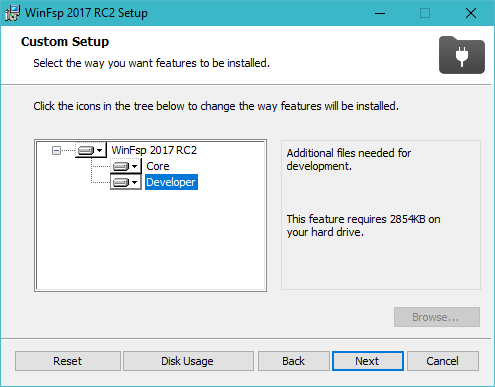
Task: Click the installer icon in title bar
Action: (12, 13)
